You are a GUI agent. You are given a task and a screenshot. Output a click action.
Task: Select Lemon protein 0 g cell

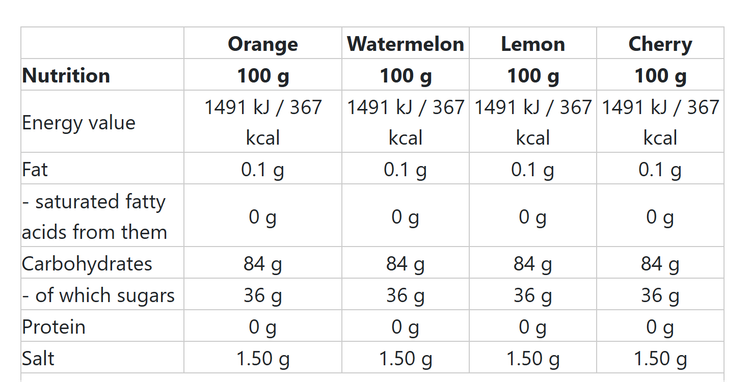pyautogui.click(x=533, y=327)
